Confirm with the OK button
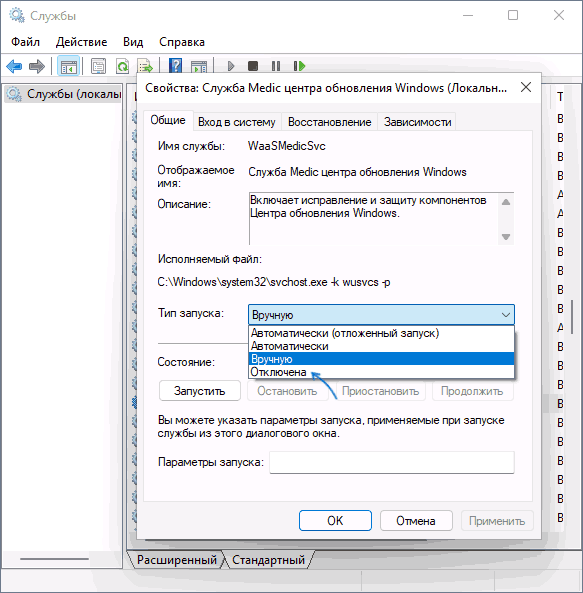The image size is (583, 593). [x=335, y=521]
